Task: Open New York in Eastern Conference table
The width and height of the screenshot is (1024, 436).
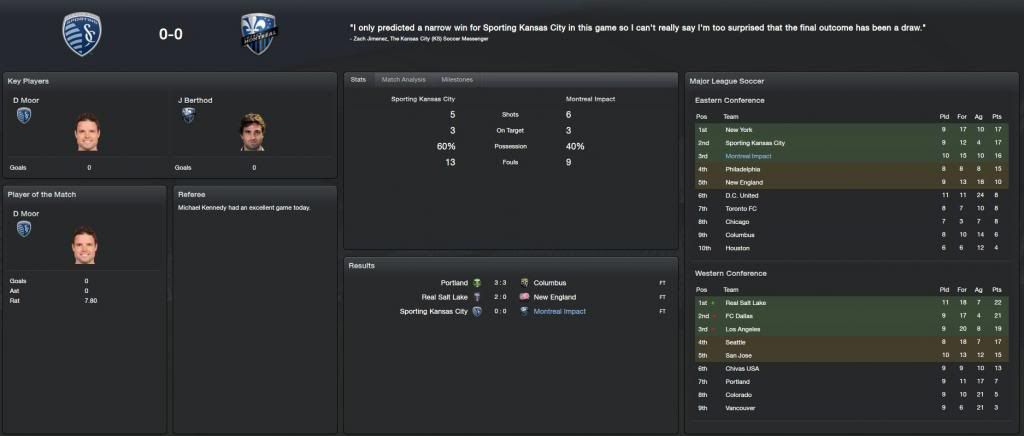Action: [x=738, y=130]
